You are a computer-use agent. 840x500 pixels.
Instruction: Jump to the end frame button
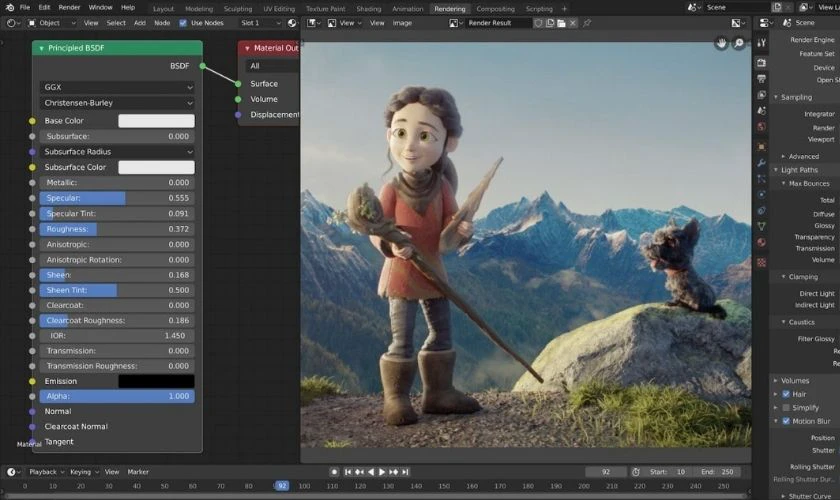click(406, 472)
